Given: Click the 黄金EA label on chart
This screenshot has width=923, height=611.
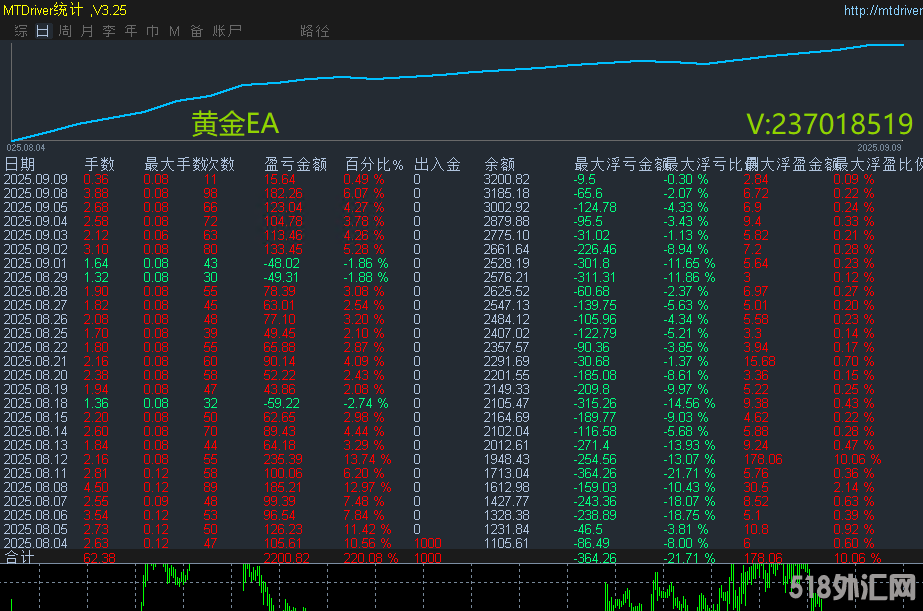Looking at the screenshot, I should (x=235, y=125).
